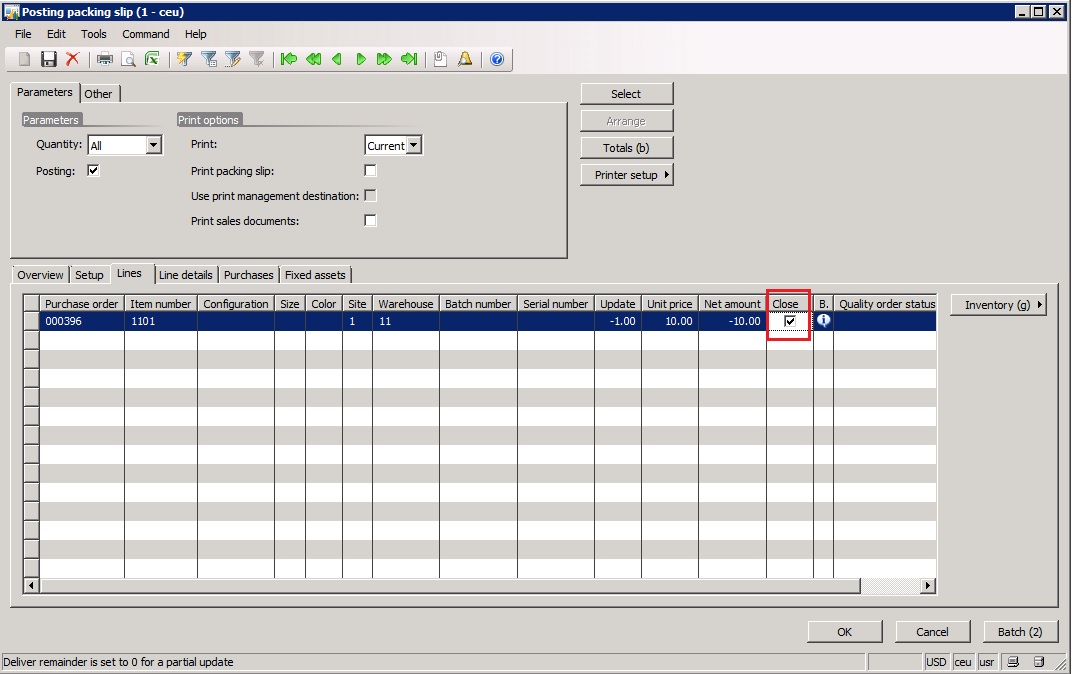Uncheck the Close checkbox on line 000396
The width and height of the screenshot is (1076, 674).
[790, 321]
